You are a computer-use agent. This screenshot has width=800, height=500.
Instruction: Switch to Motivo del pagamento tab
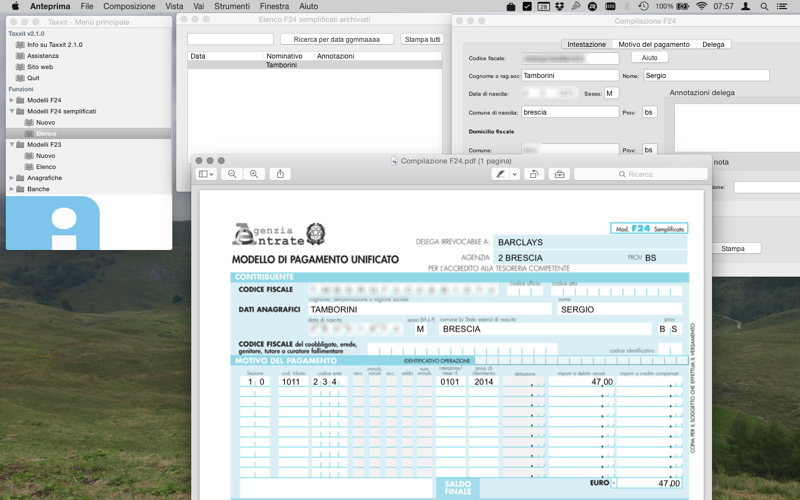coord(654,44)
